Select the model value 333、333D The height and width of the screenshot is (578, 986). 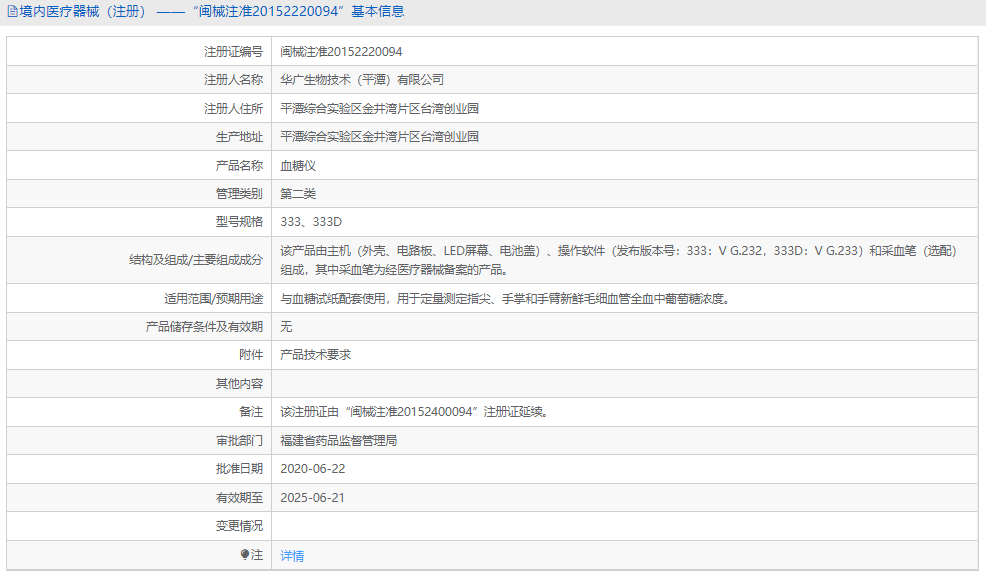click(311, 221)
